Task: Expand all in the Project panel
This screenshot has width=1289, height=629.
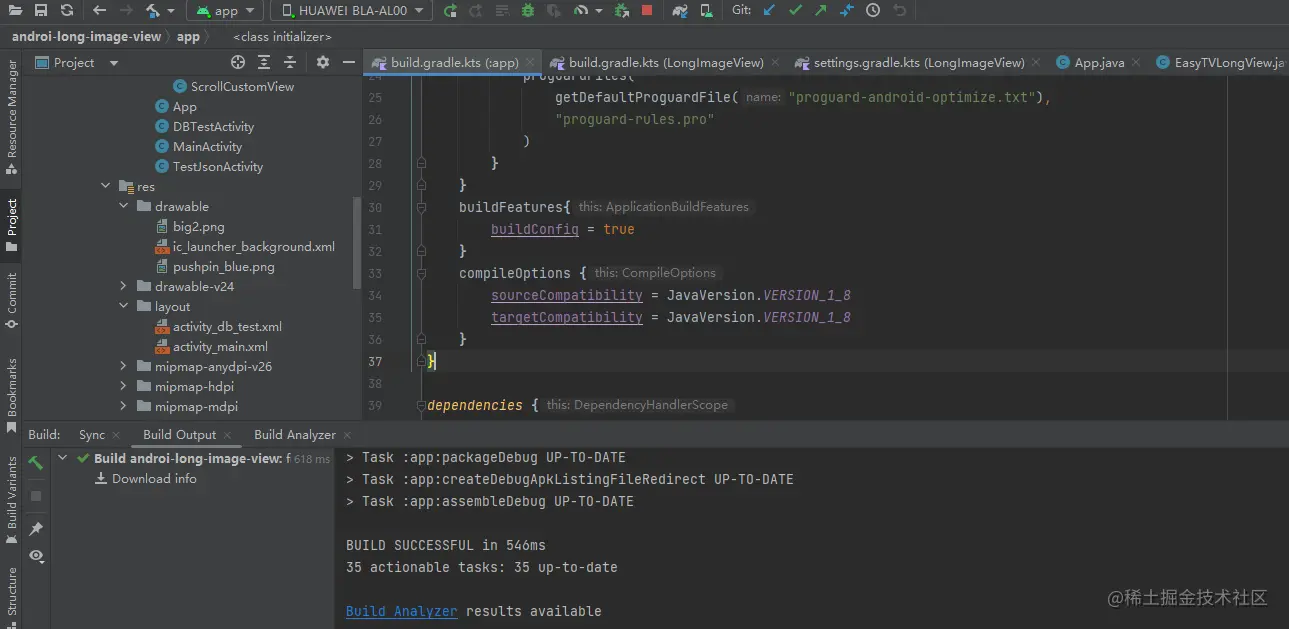Action: (264, 62)
